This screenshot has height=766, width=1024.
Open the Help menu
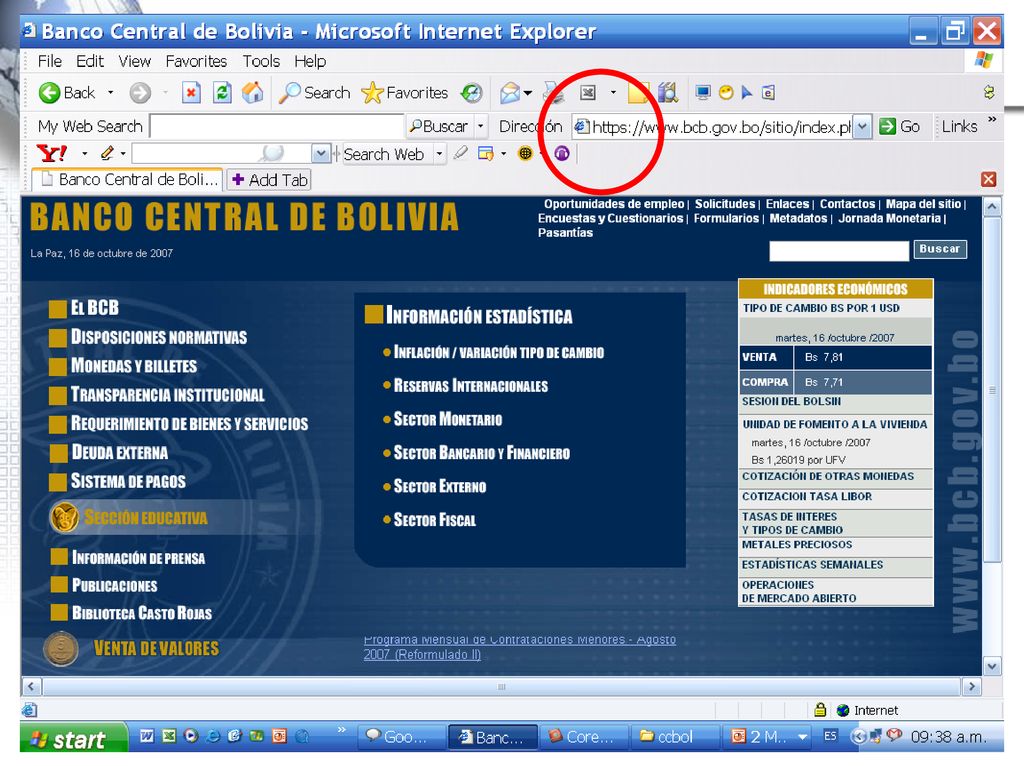click(x=310, y=61)
